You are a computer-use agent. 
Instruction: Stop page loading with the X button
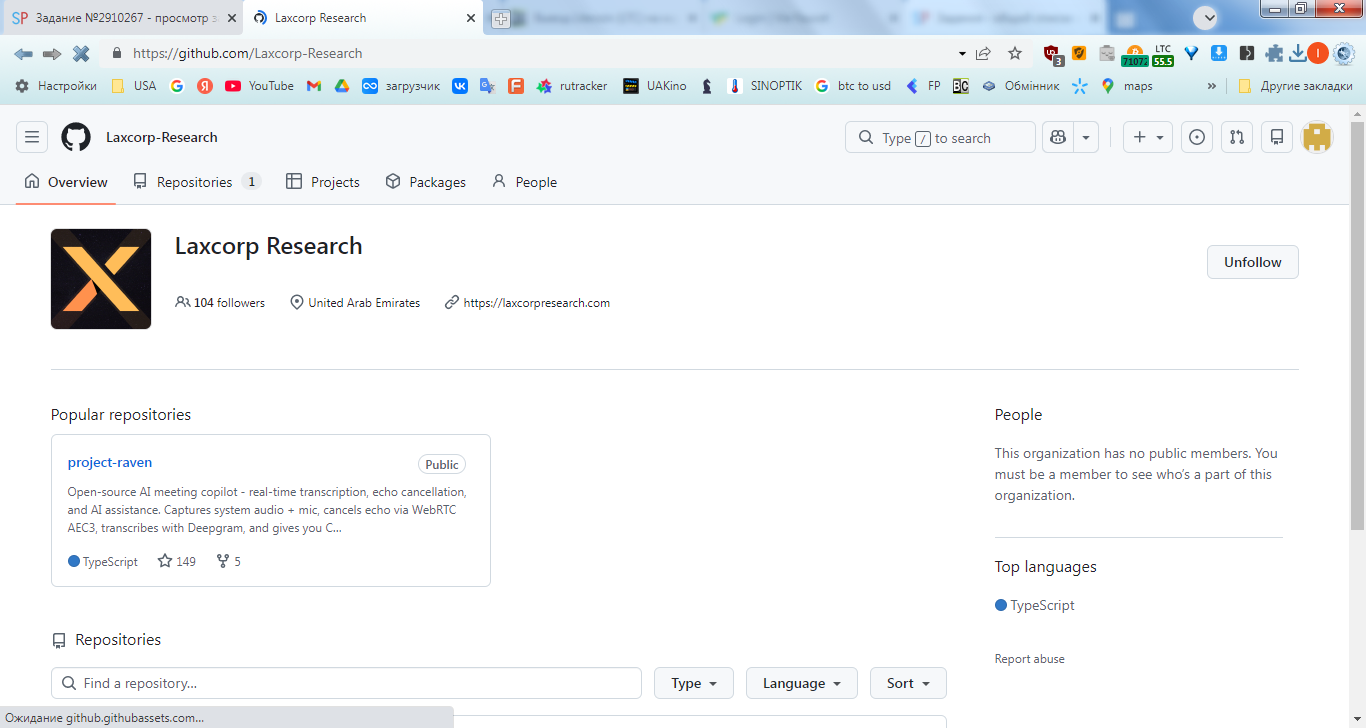(81, 54)
